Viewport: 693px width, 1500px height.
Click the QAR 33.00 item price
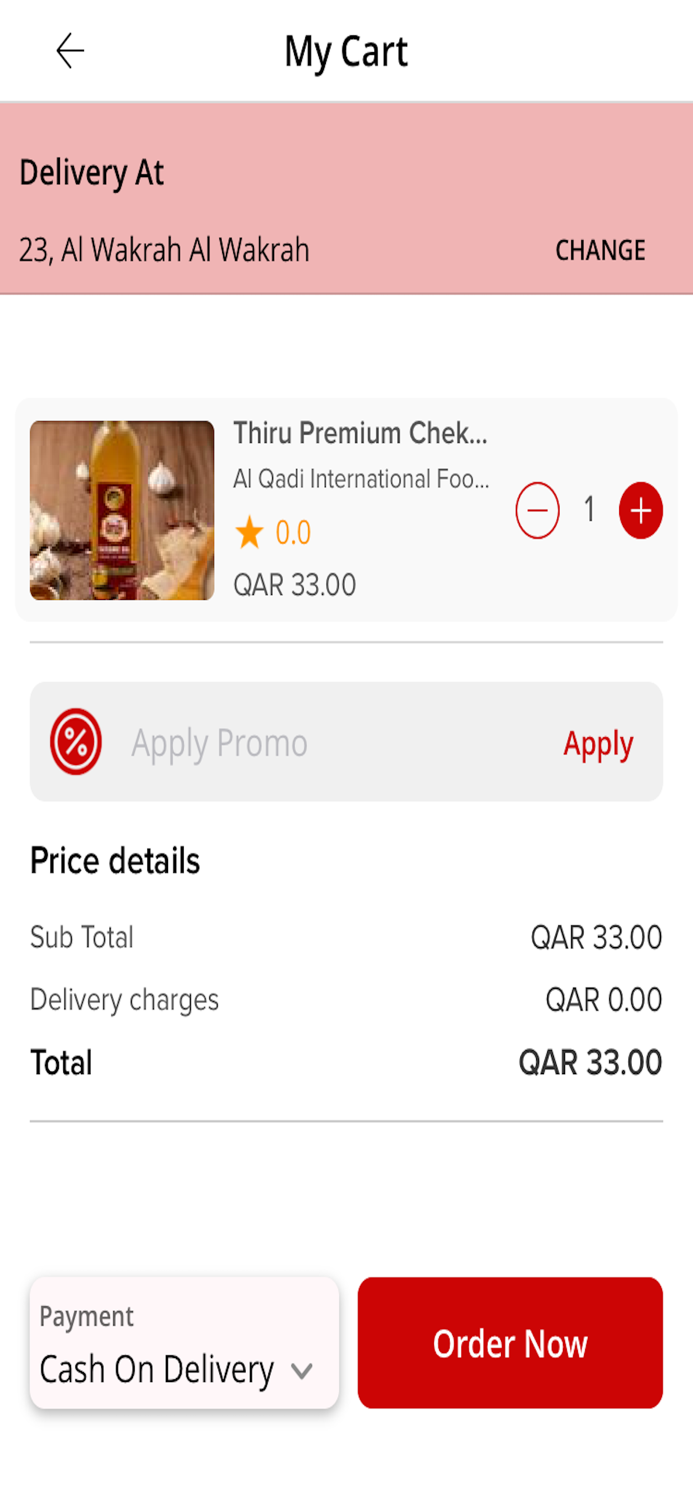coord(295,585)
